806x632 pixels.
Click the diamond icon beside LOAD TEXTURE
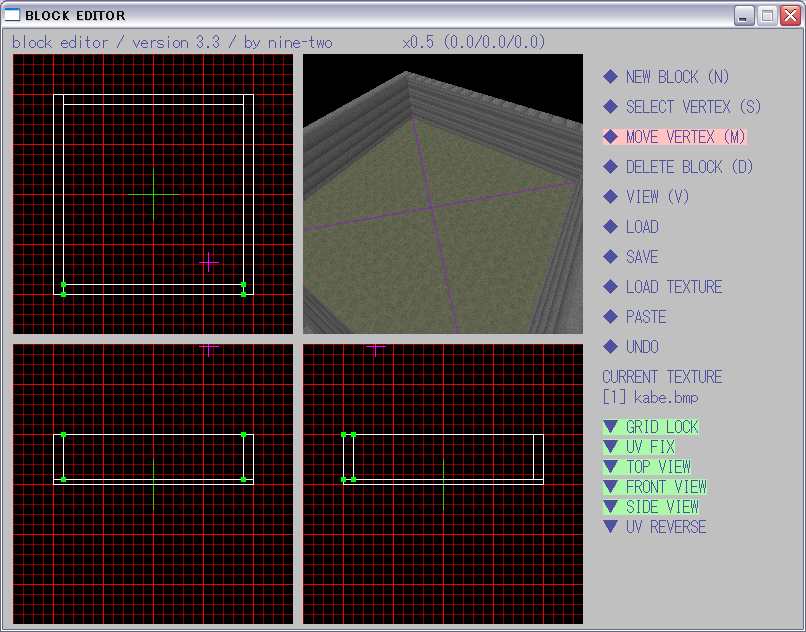pyautogui.click(x=610, y=287)
